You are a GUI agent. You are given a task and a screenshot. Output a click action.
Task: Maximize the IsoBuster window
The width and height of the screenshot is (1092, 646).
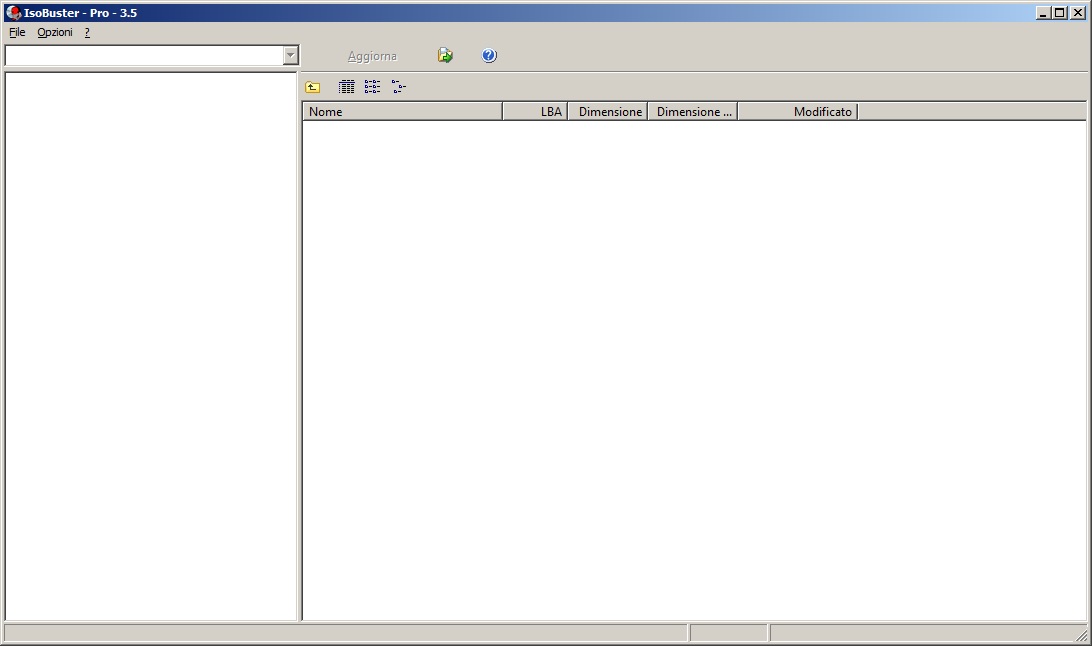tap(1060, 13)
